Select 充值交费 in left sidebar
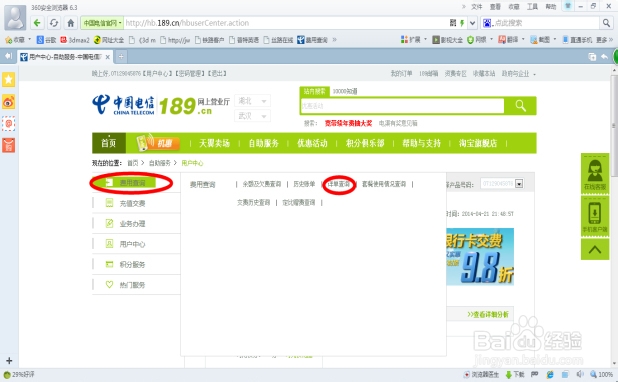This screenshot has width=618, height=382. tap(132, 203)
